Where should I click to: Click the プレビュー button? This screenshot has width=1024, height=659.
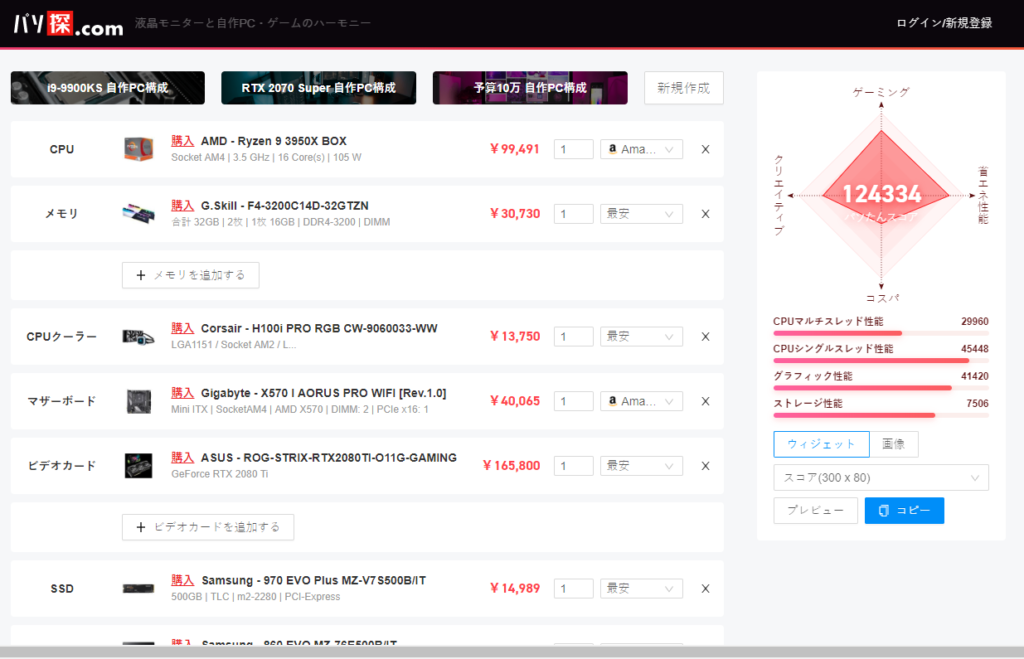pos(816,510)
